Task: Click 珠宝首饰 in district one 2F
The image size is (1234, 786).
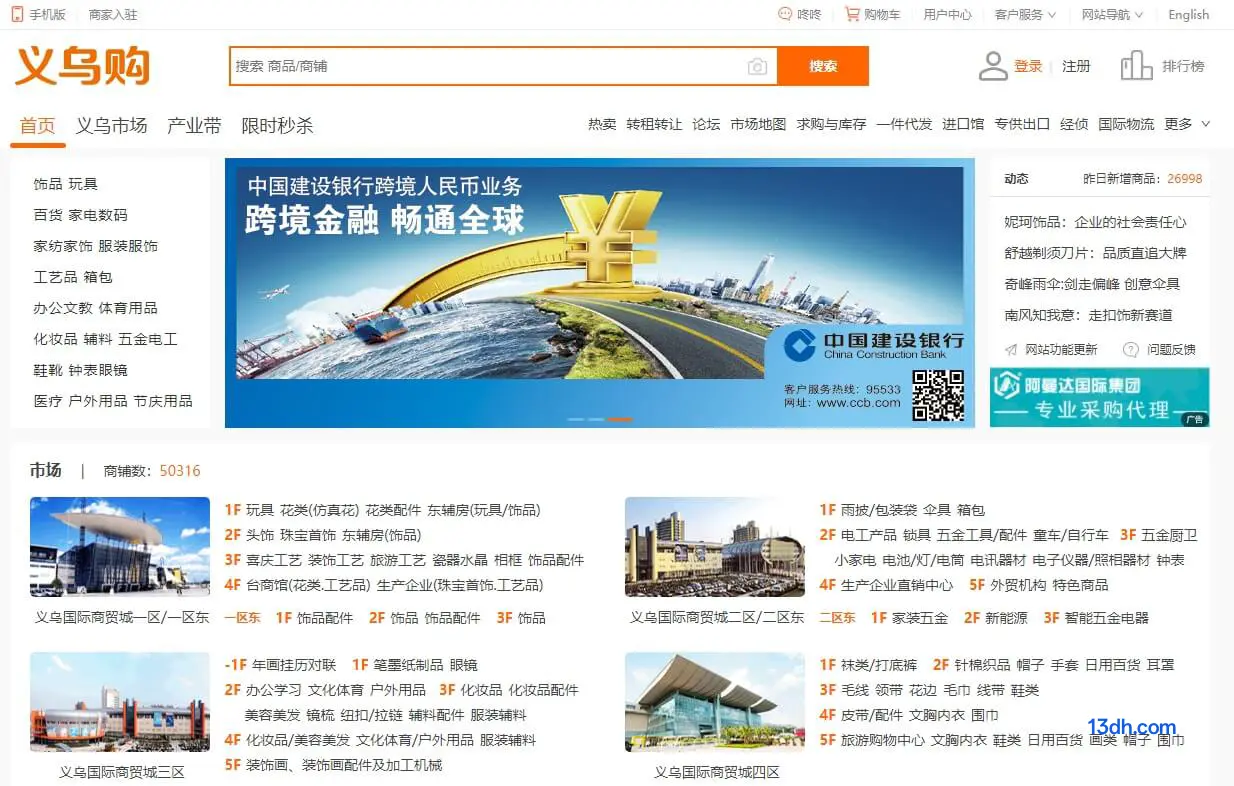Action: point(308,535)
